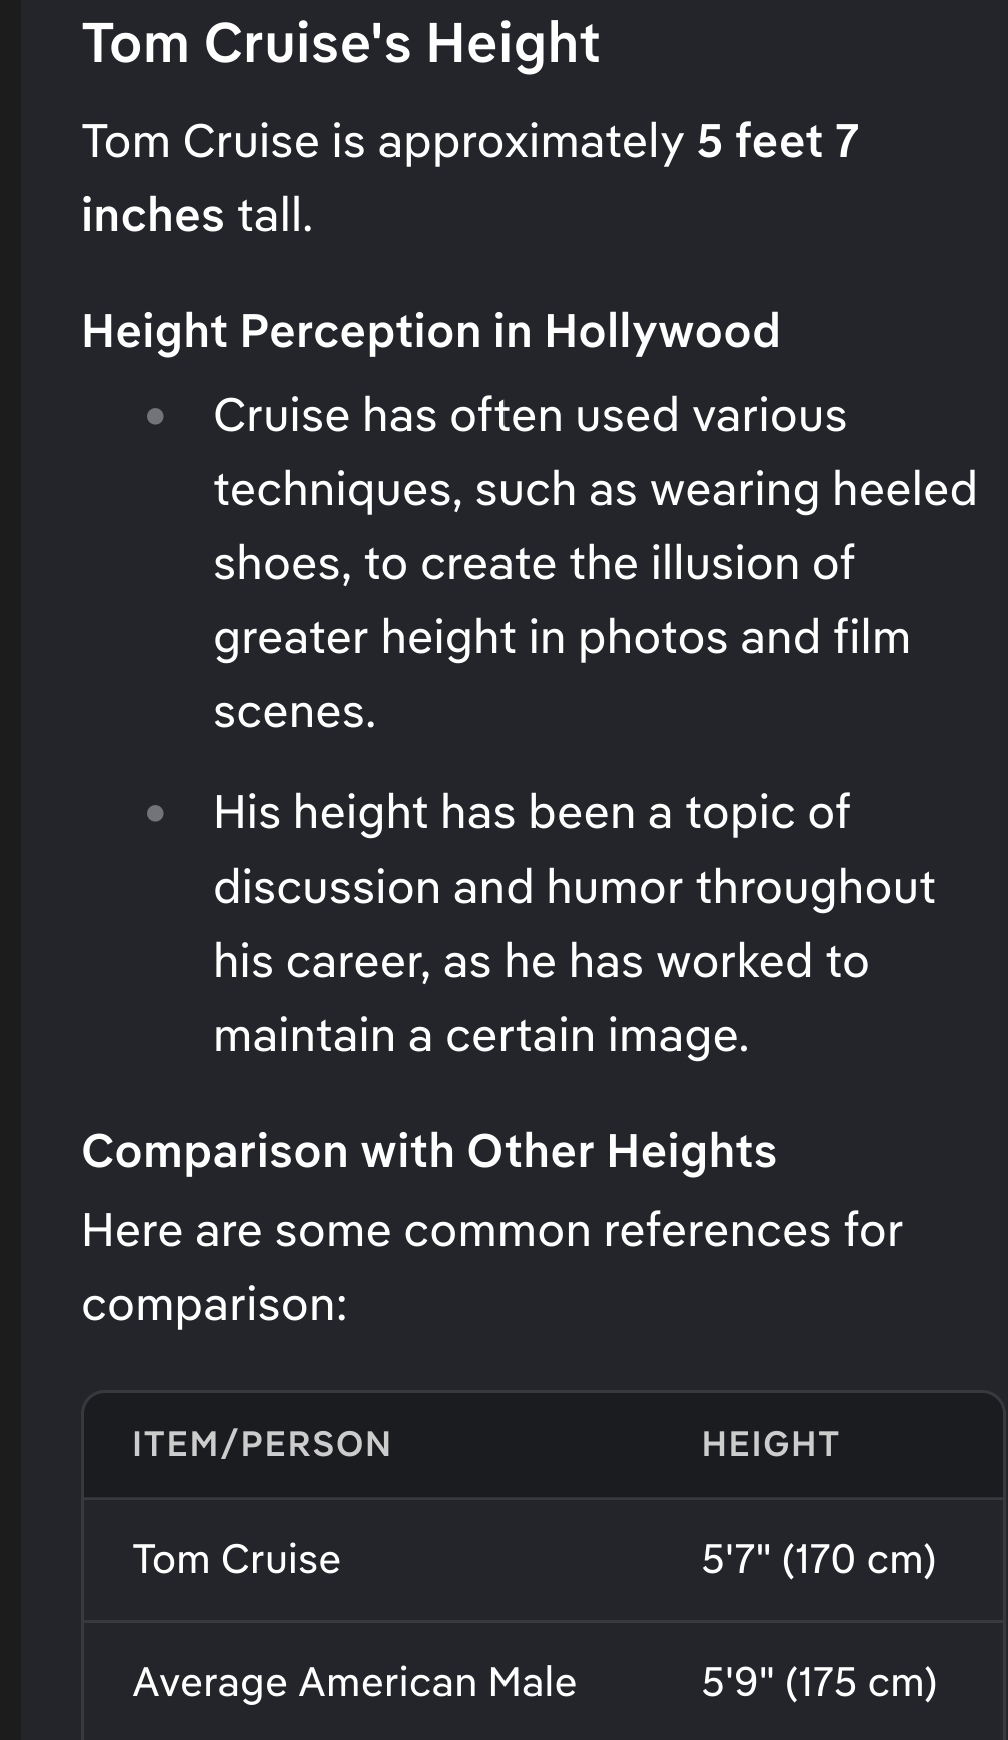
Task: Select the "Comparison with Other Heights" heading
Action: [429, 1151]
